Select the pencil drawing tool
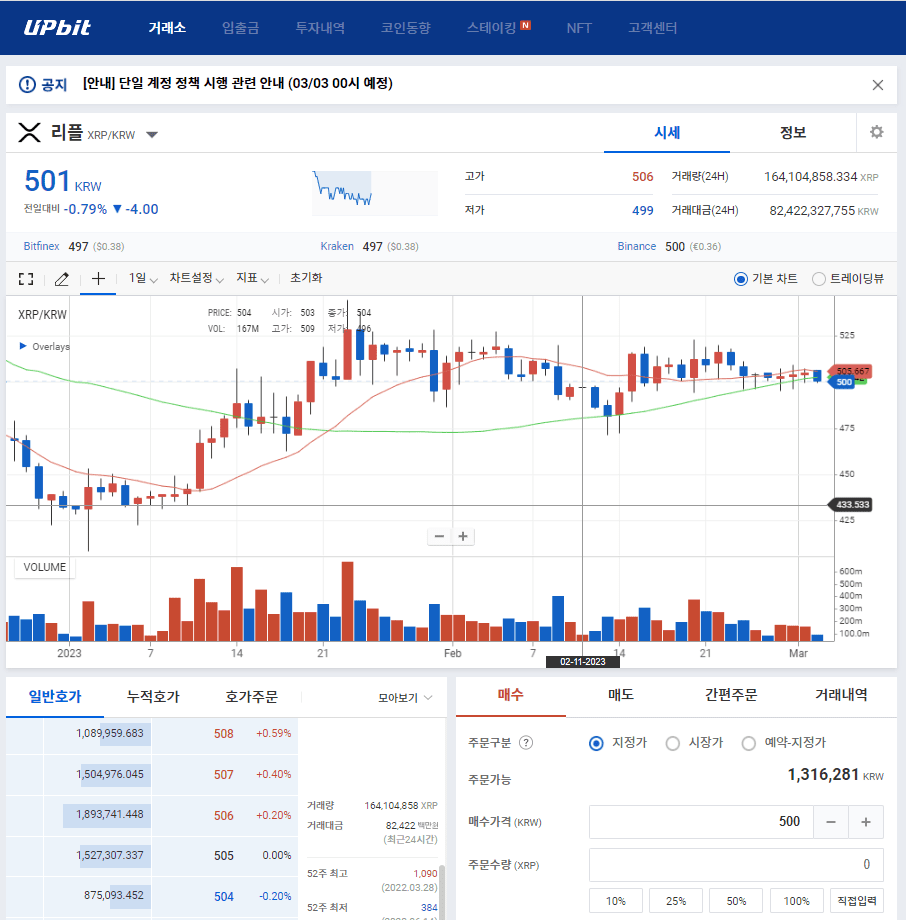Viewport: 906px width, 920px height. click(x=61, y=279)
